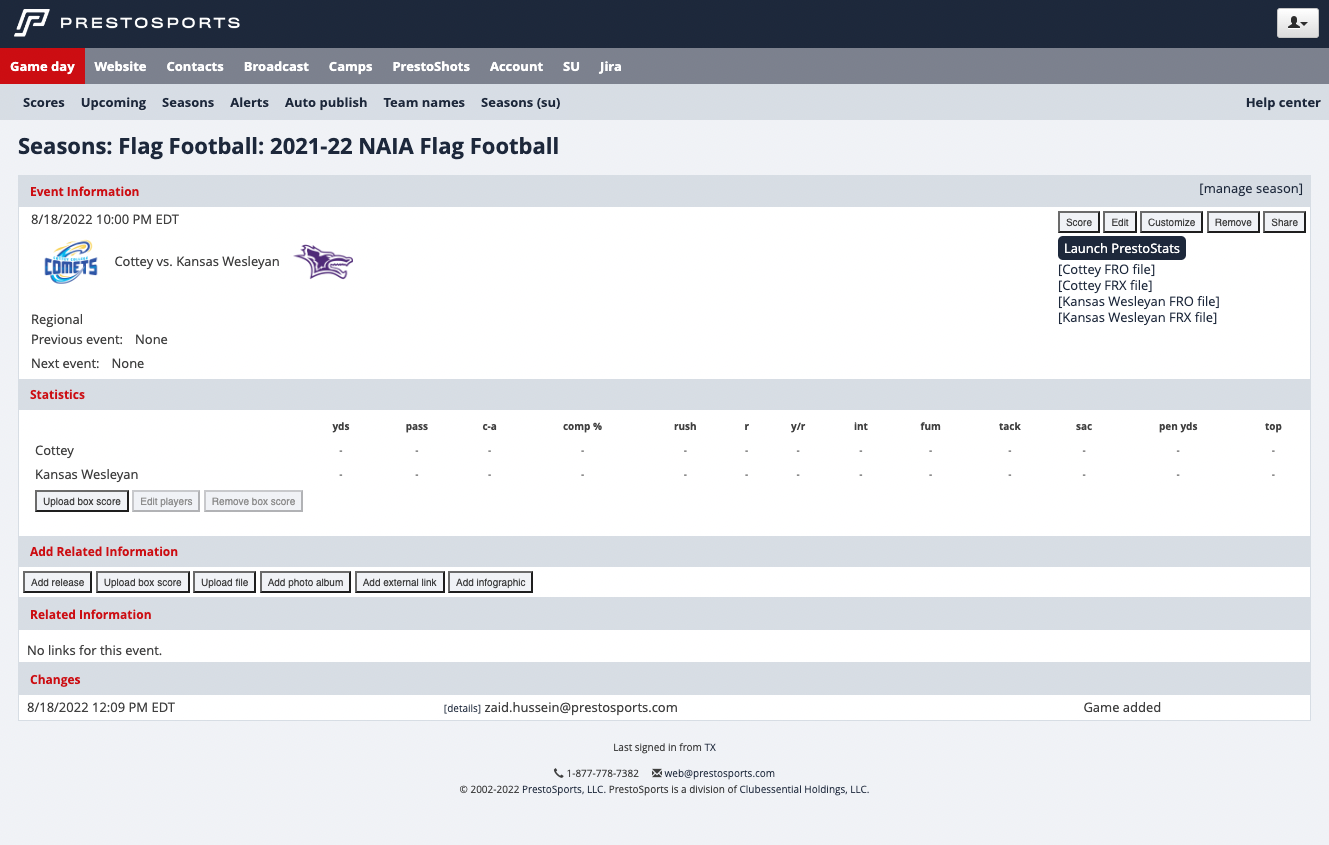Click the comp % column header
1329x845 pixels.
[x=582, y=426]
